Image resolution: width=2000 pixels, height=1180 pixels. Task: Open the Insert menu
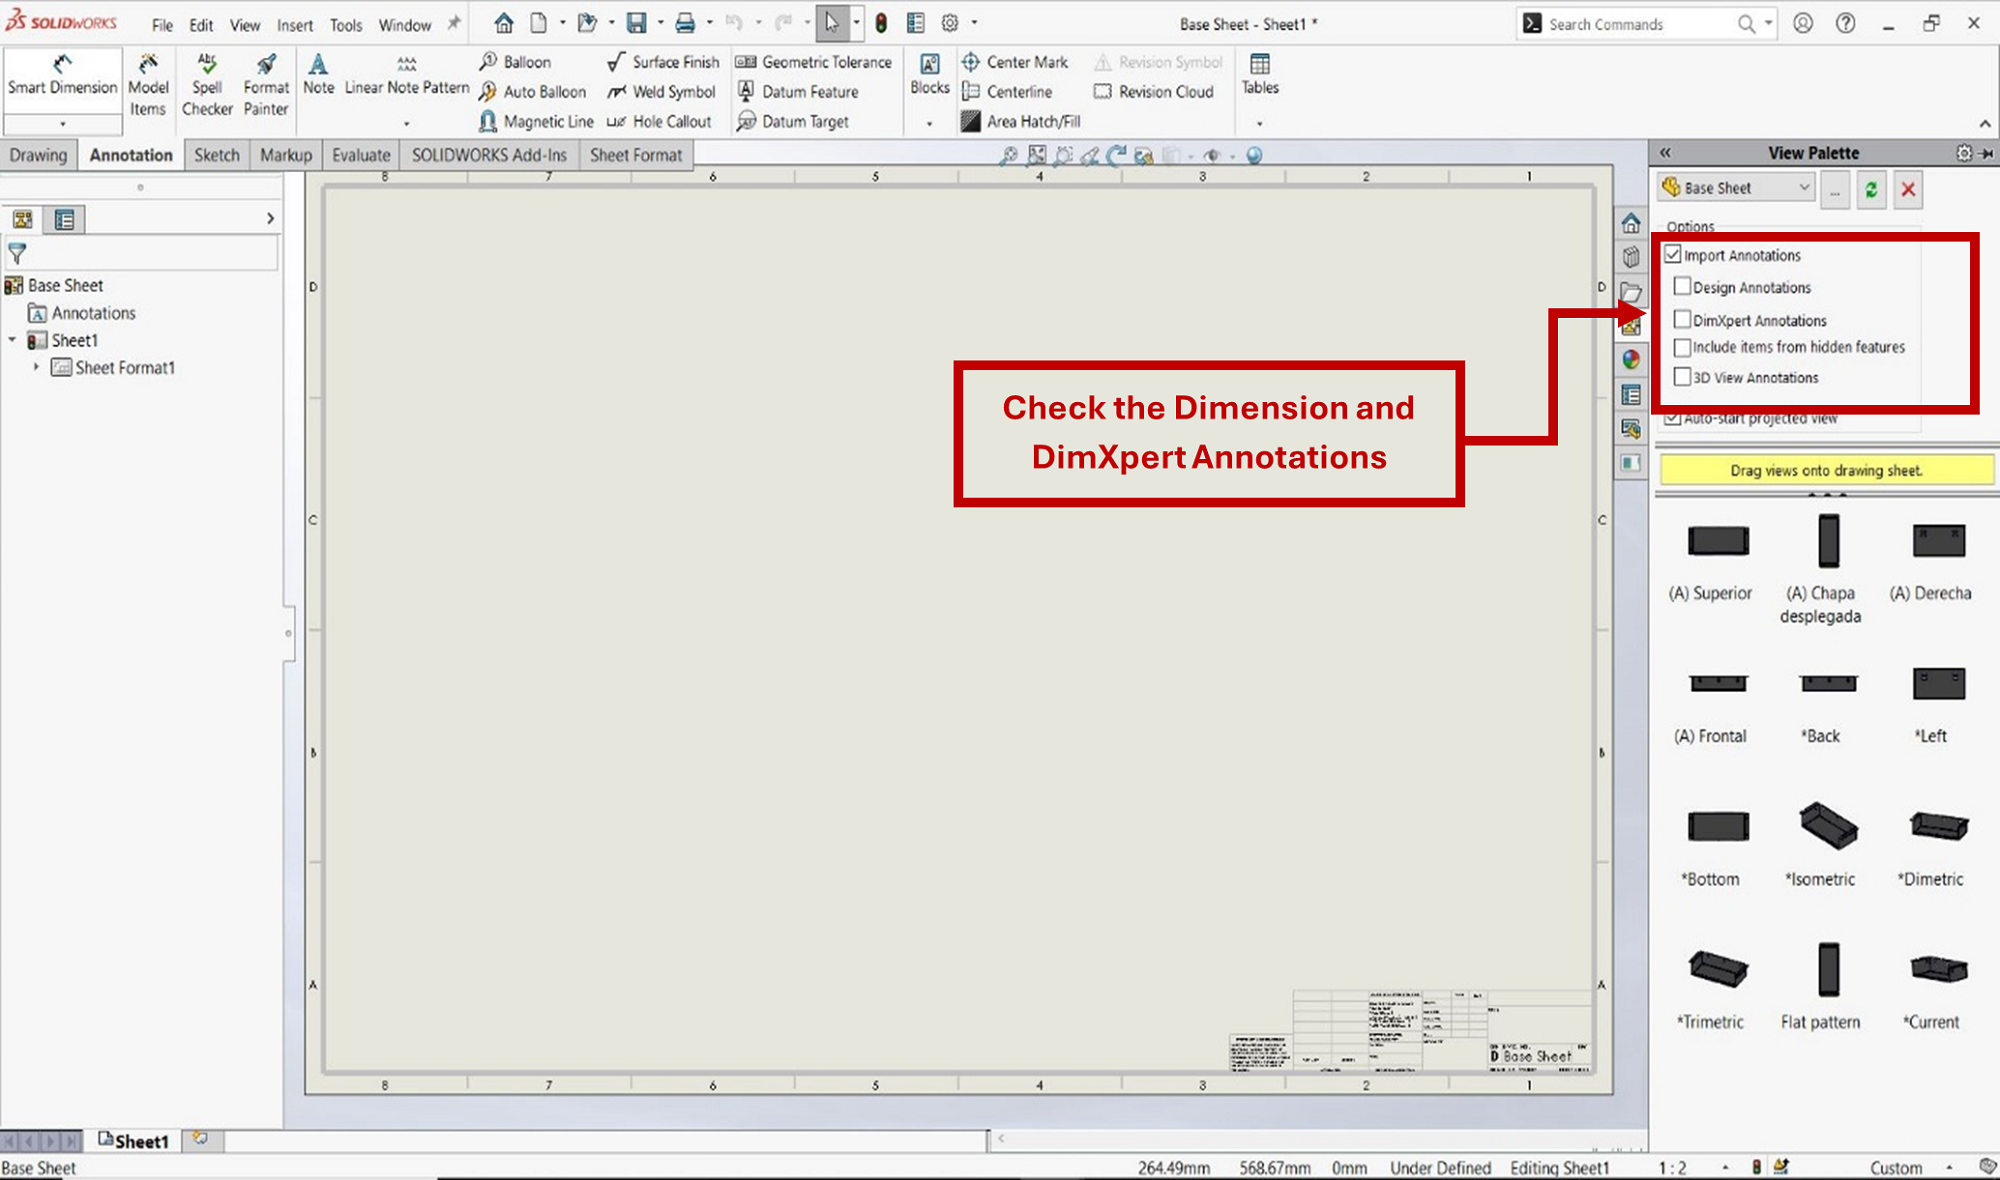294,25
